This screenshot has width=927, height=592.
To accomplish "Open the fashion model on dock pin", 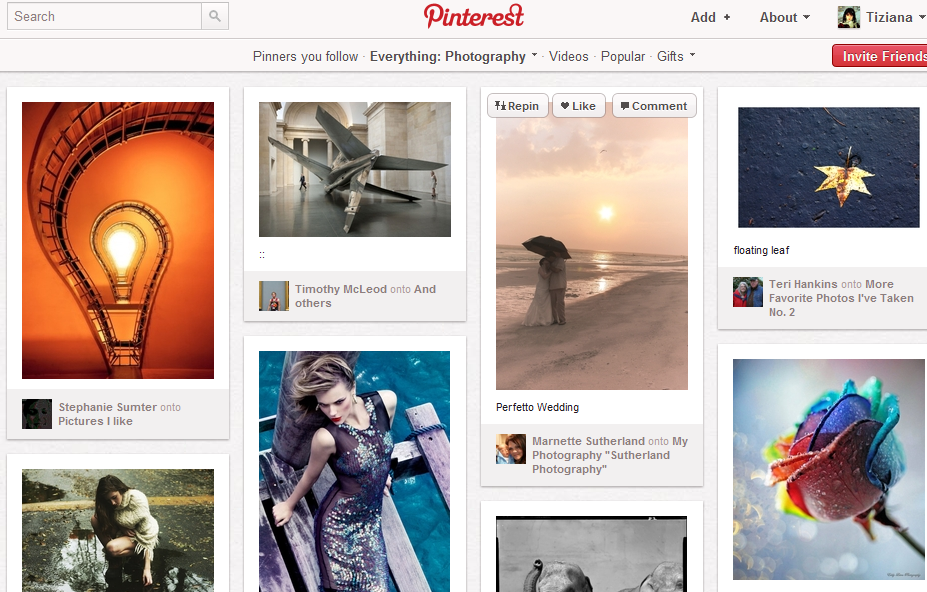I will tap(354, 471).
